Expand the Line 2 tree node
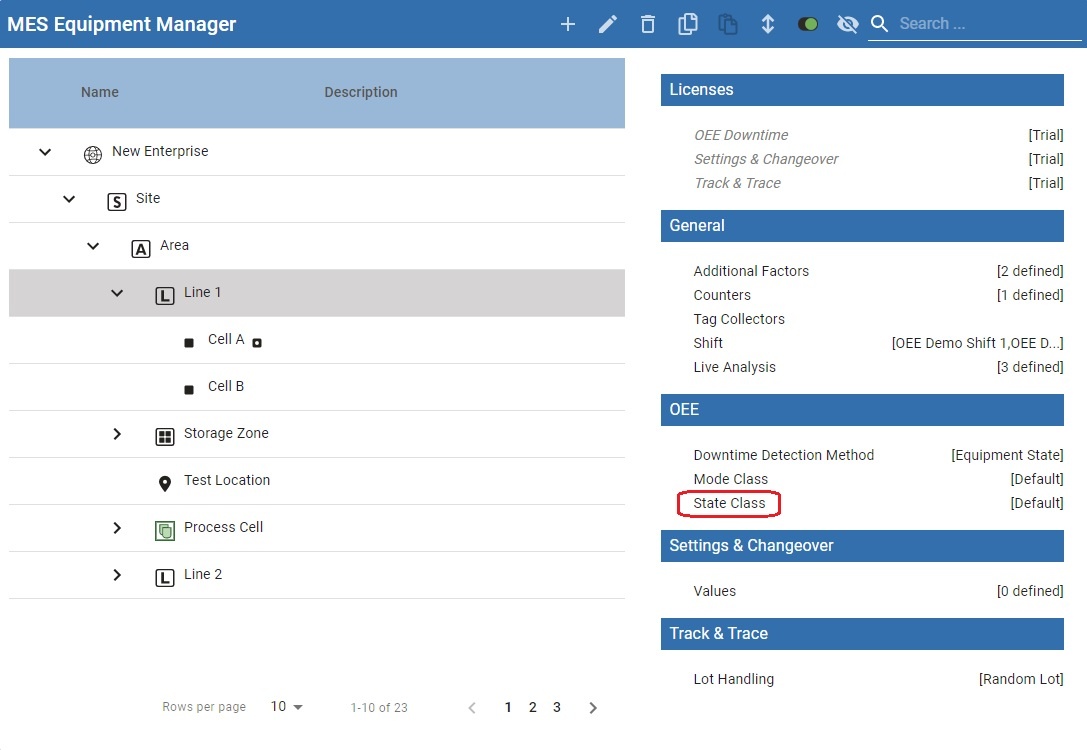The width and height of the screenshot is (1087, 750). point(117,575)
